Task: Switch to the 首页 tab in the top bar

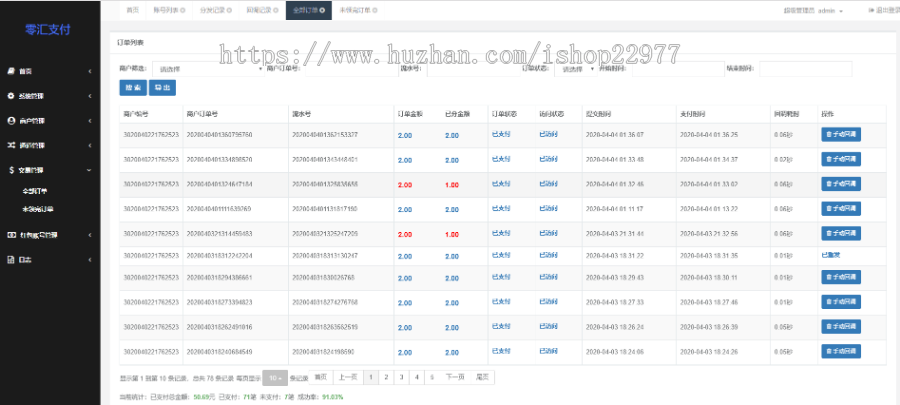Action: click(x=133, y=10)
